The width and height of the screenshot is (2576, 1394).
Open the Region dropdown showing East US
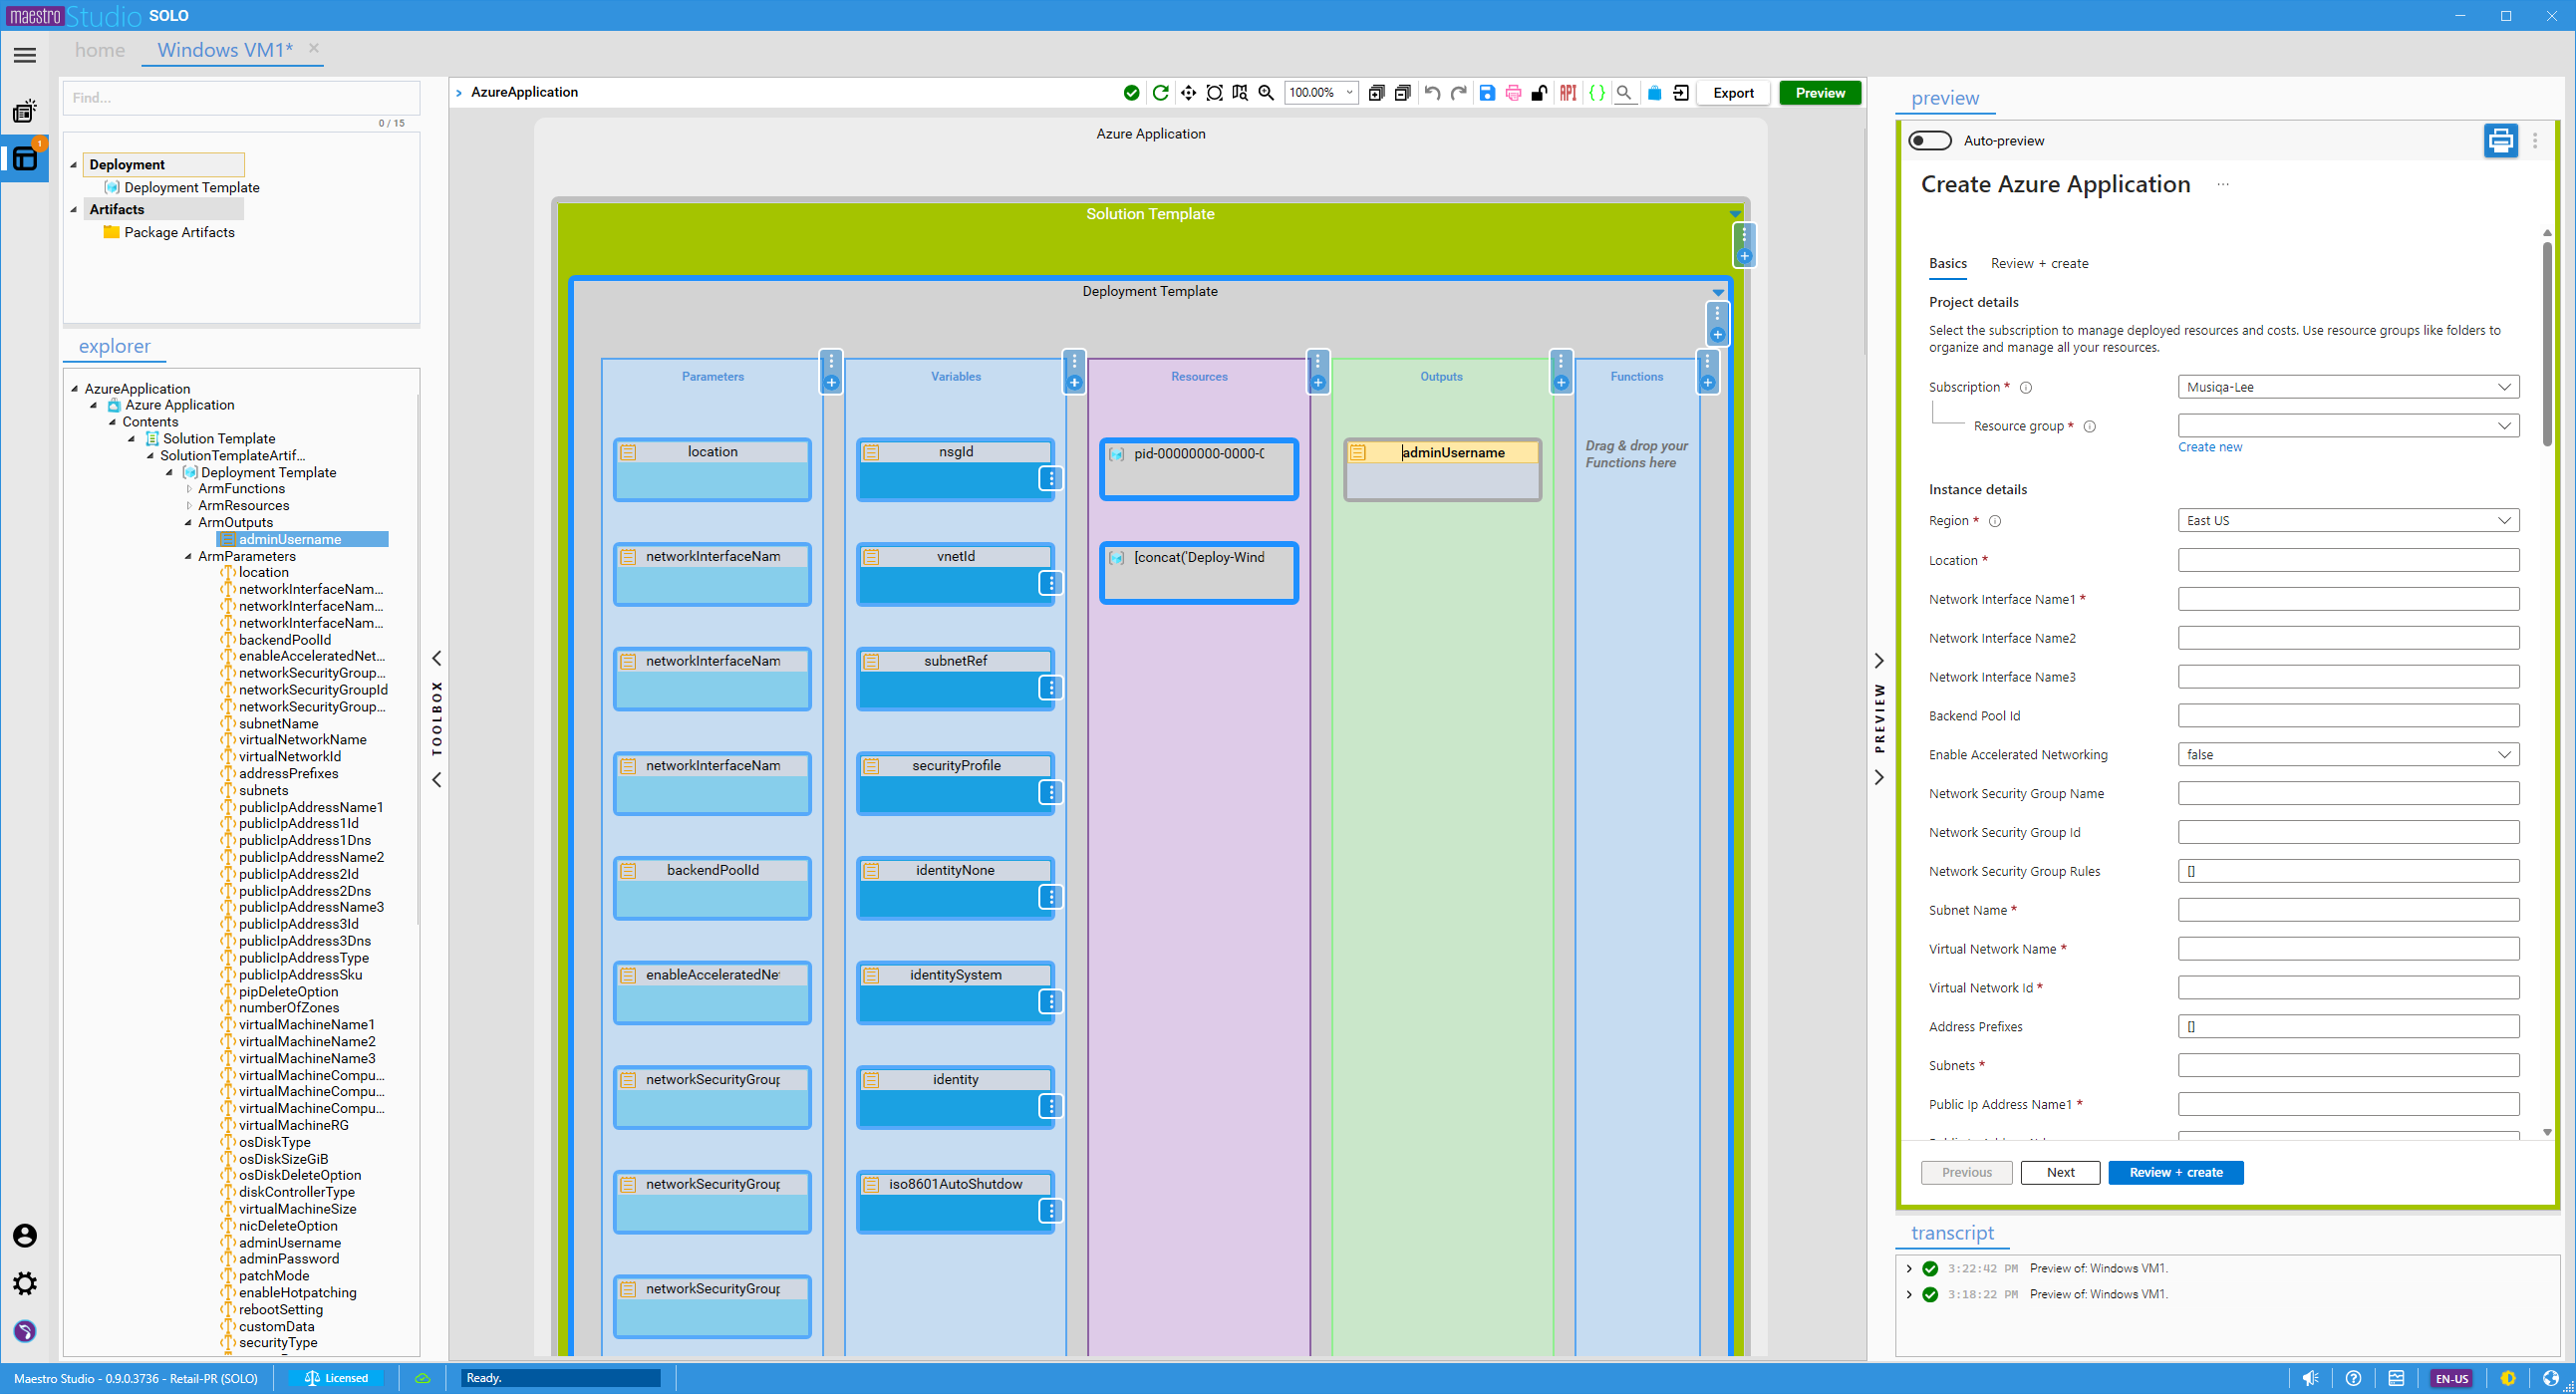point(2348,521)
